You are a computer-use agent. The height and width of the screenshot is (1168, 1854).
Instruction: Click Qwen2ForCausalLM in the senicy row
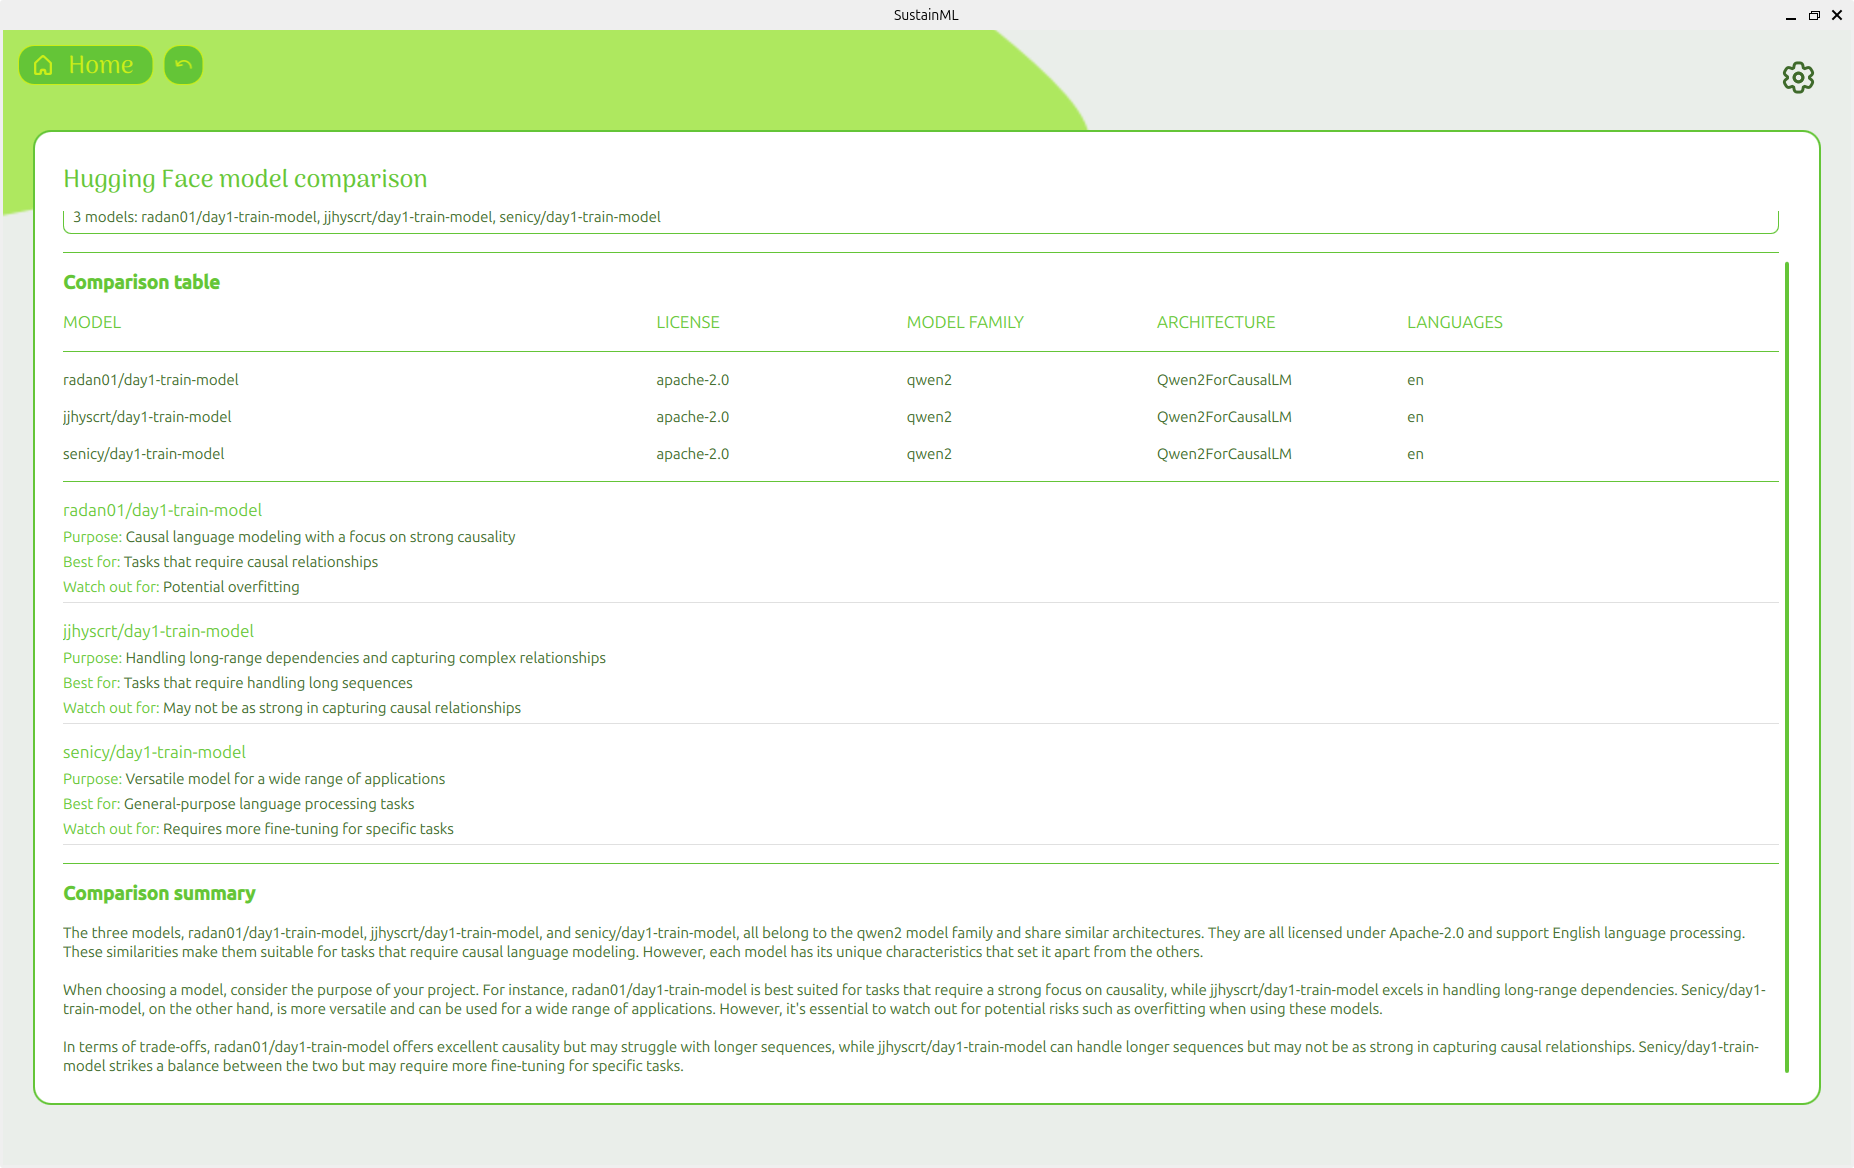point(1224,454)
